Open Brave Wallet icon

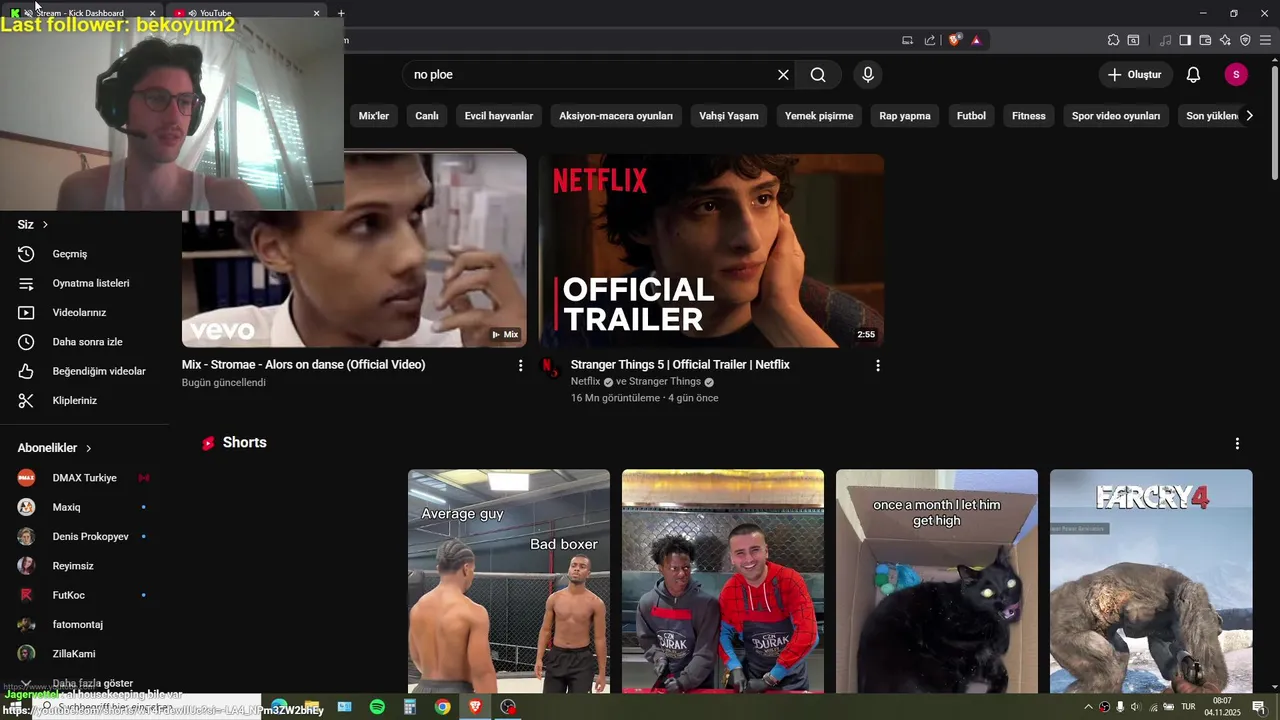[x=1205, y=40]
